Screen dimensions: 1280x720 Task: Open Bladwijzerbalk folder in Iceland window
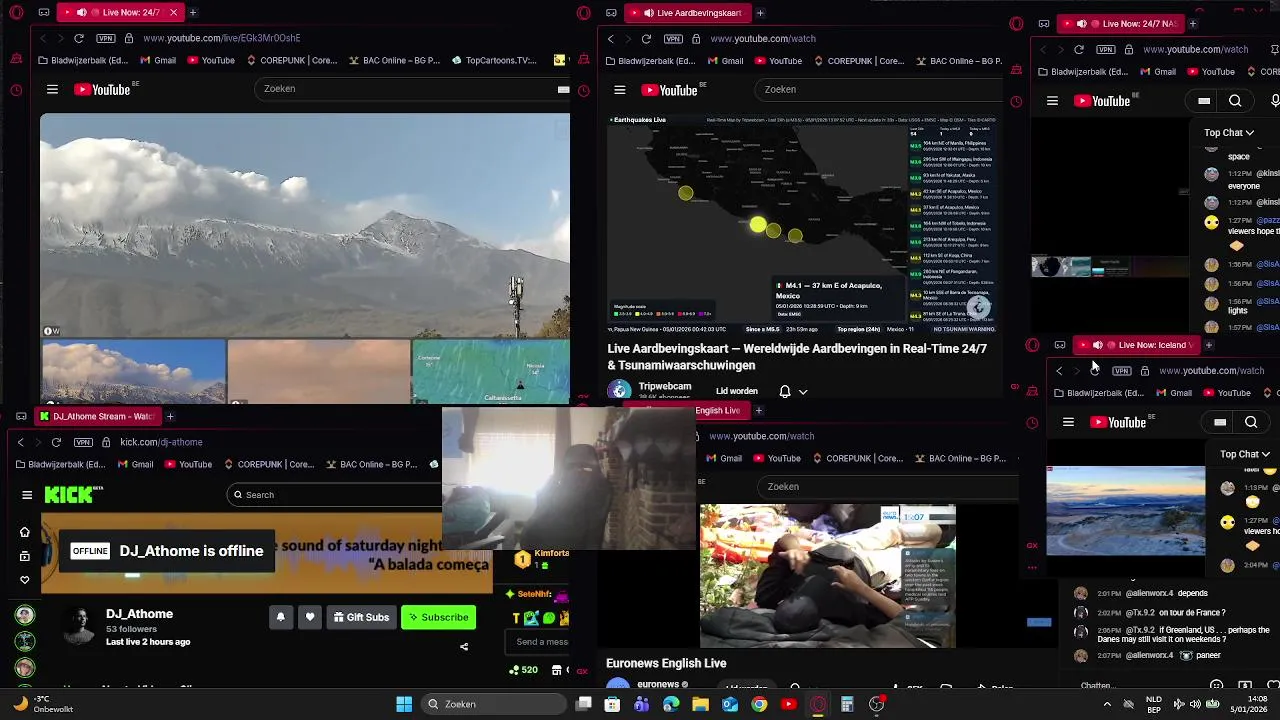[1101, 393]
